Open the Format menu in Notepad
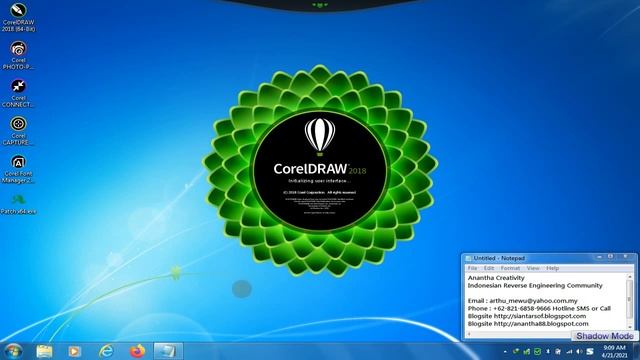 (x=510, y=268)
